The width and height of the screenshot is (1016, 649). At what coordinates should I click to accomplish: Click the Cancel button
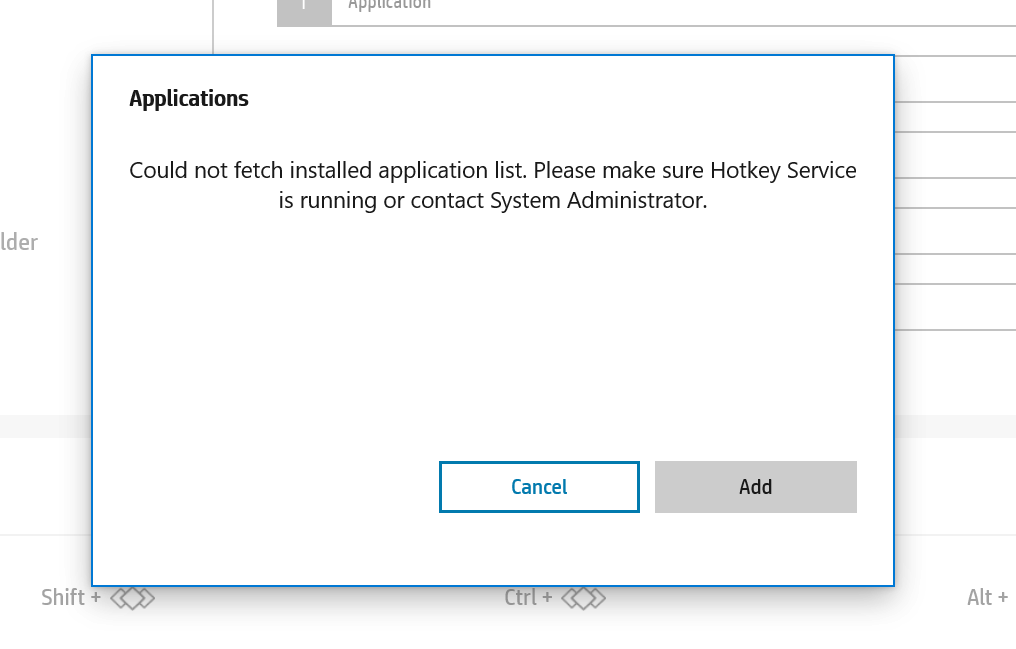(x=539, y=487)
